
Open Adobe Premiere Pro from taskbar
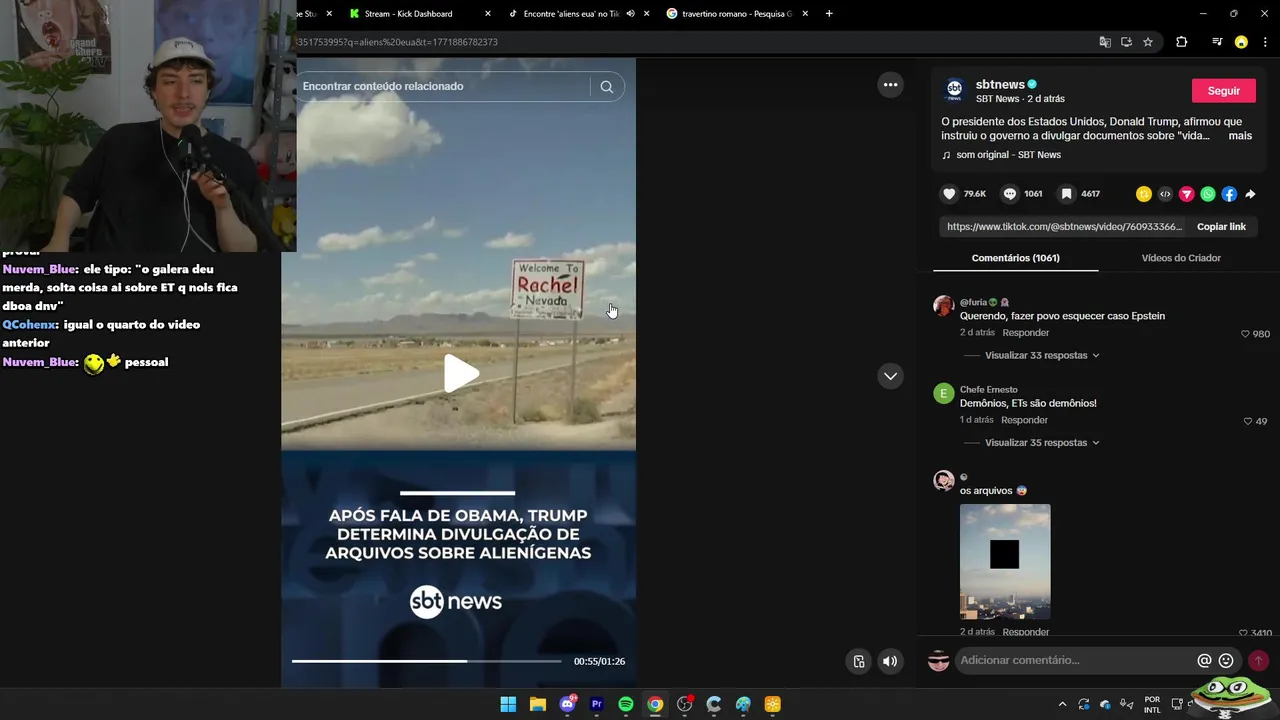click(x=596, y=704)
